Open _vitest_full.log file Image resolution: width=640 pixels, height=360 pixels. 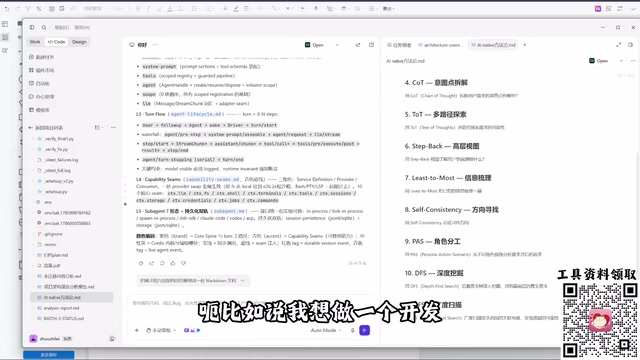pos(57,171)
